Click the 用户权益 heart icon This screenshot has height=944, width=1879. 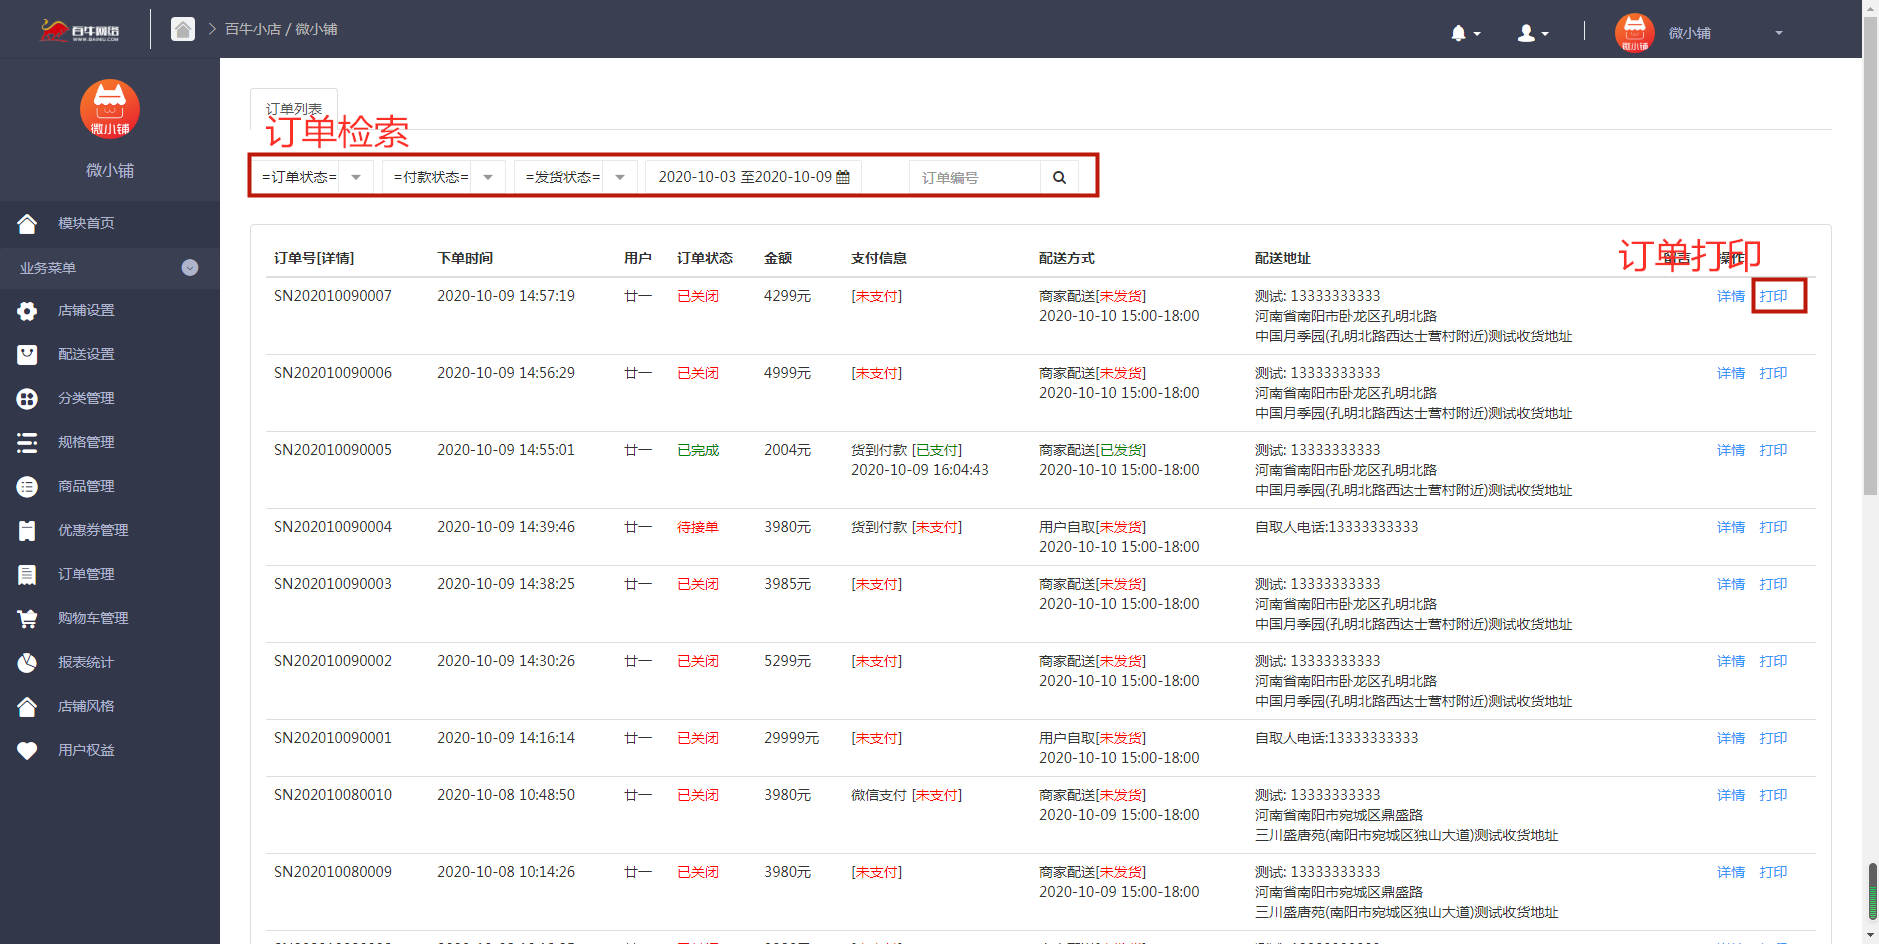click(27, 751)
